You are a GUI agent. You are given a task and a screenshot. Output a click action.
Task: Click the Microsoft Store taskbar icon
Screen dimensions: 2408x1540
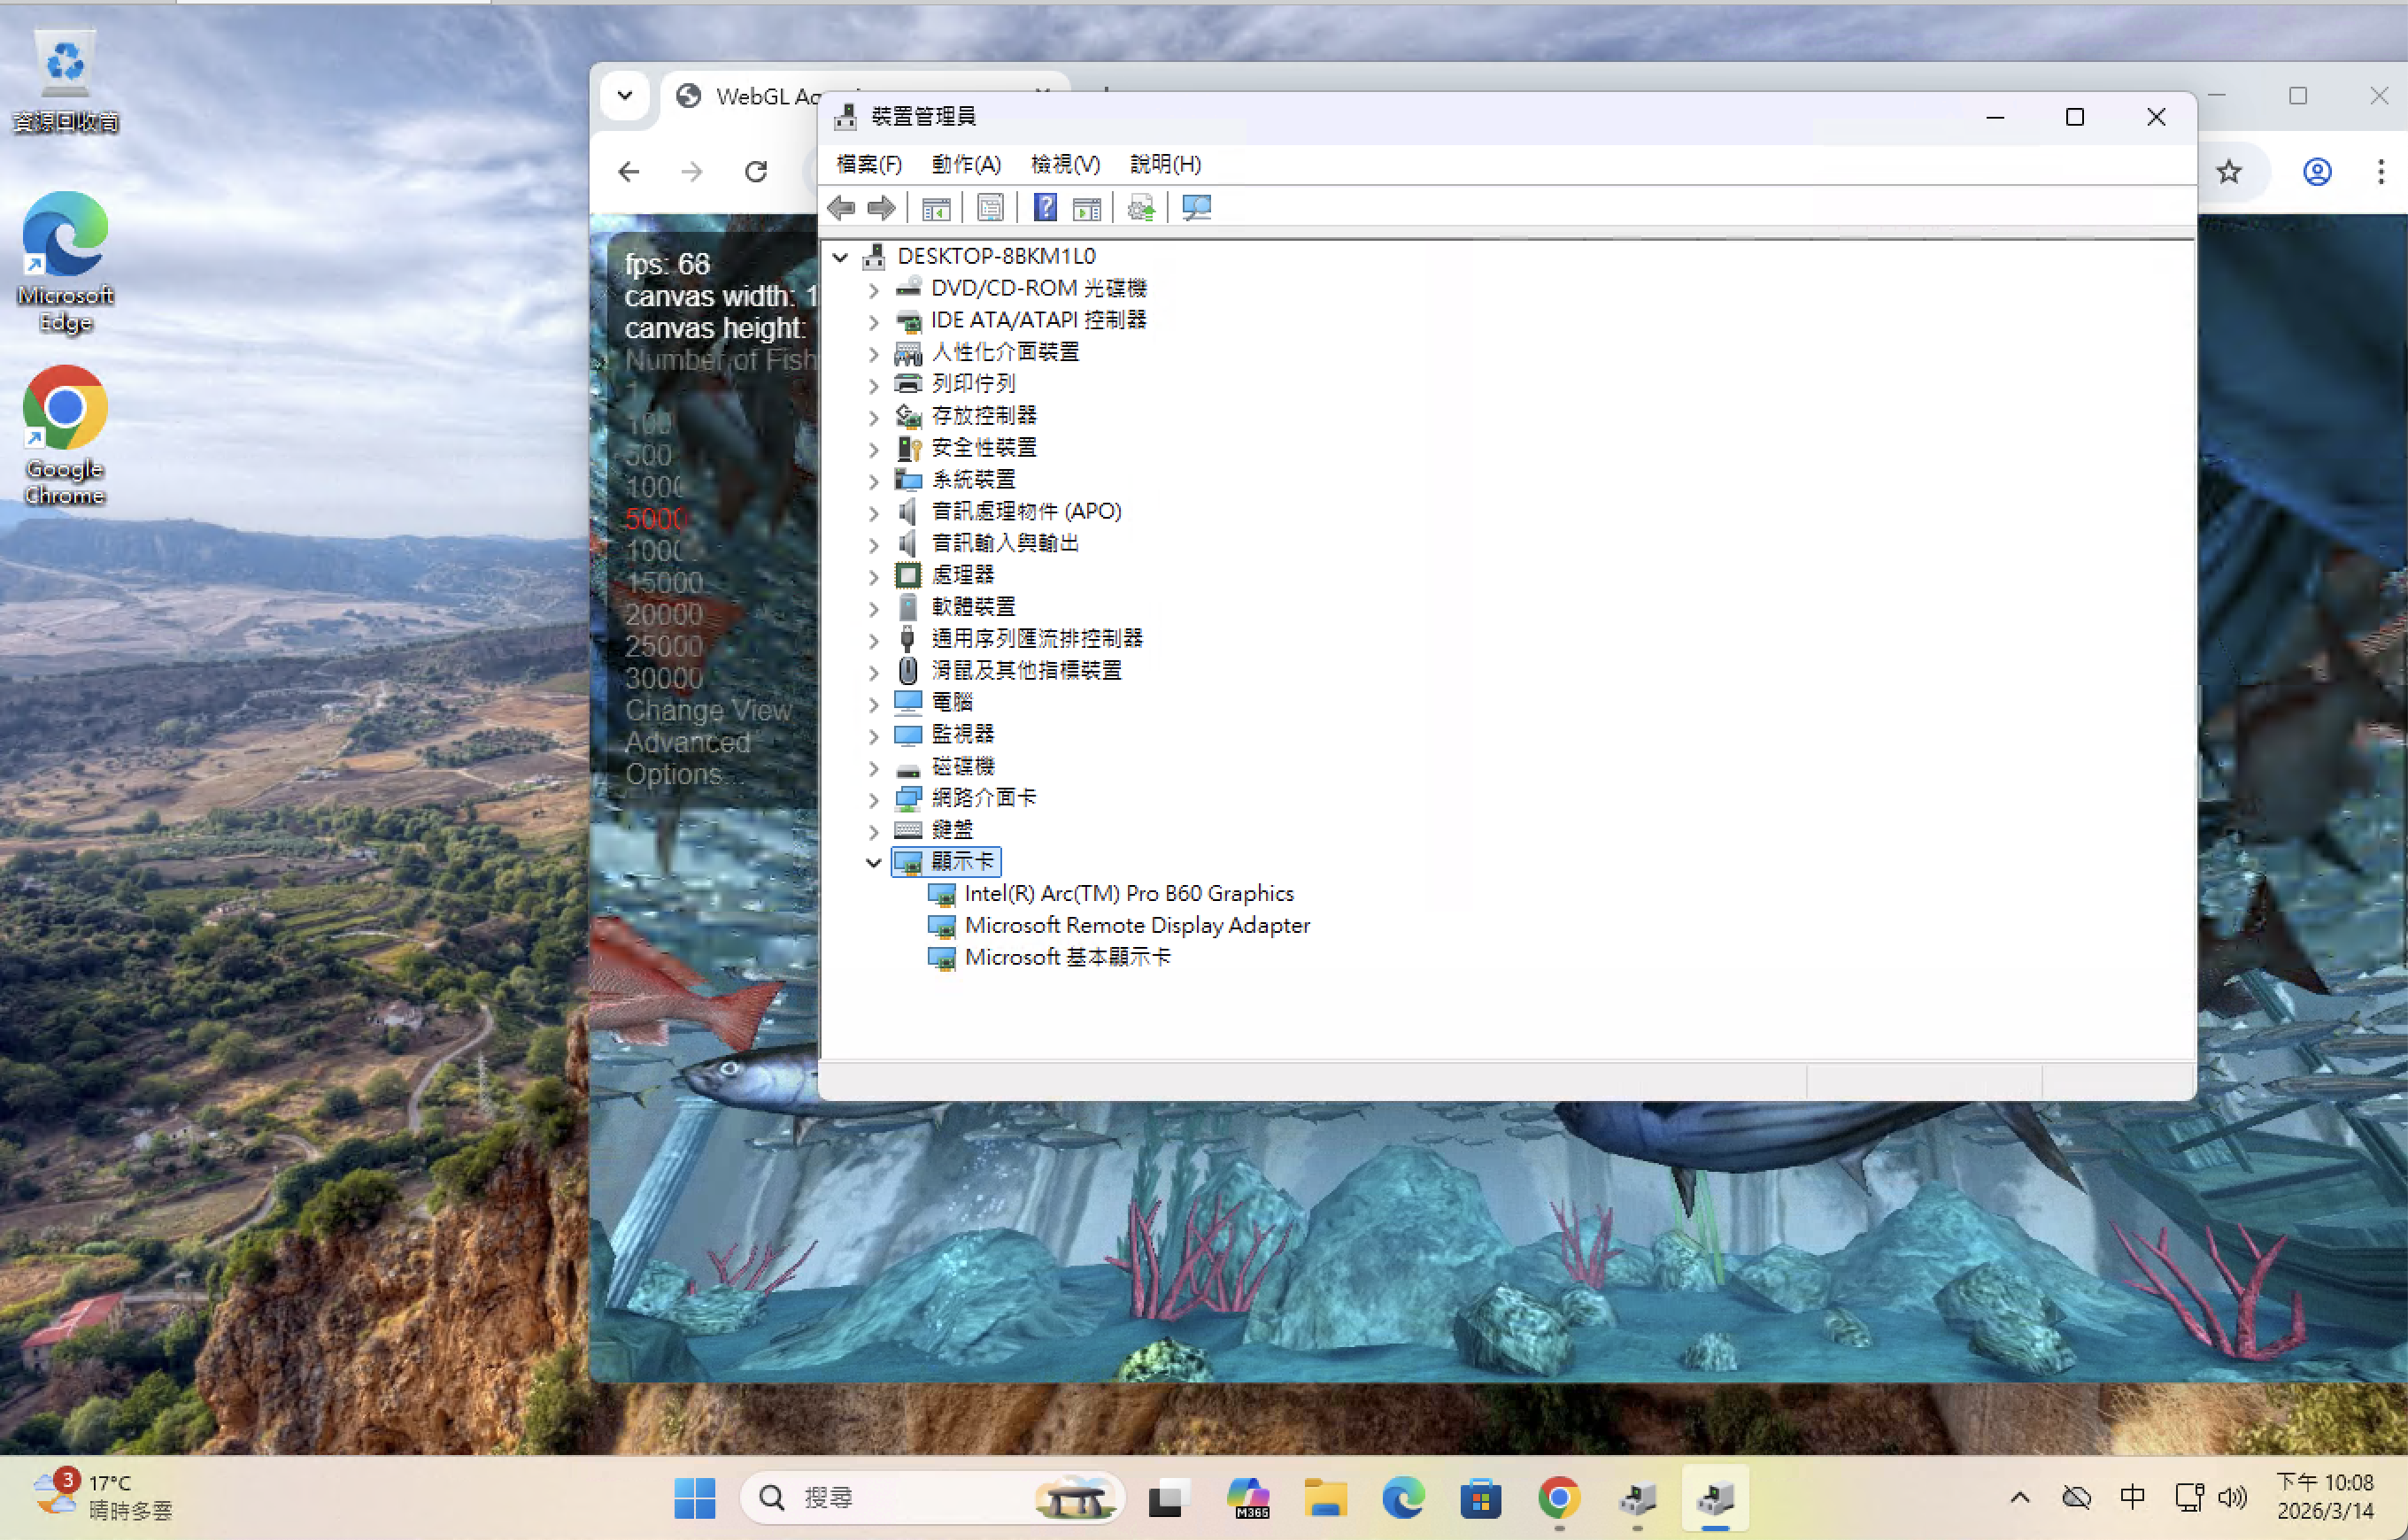pyautogui.click(x=1480, y=1498)
